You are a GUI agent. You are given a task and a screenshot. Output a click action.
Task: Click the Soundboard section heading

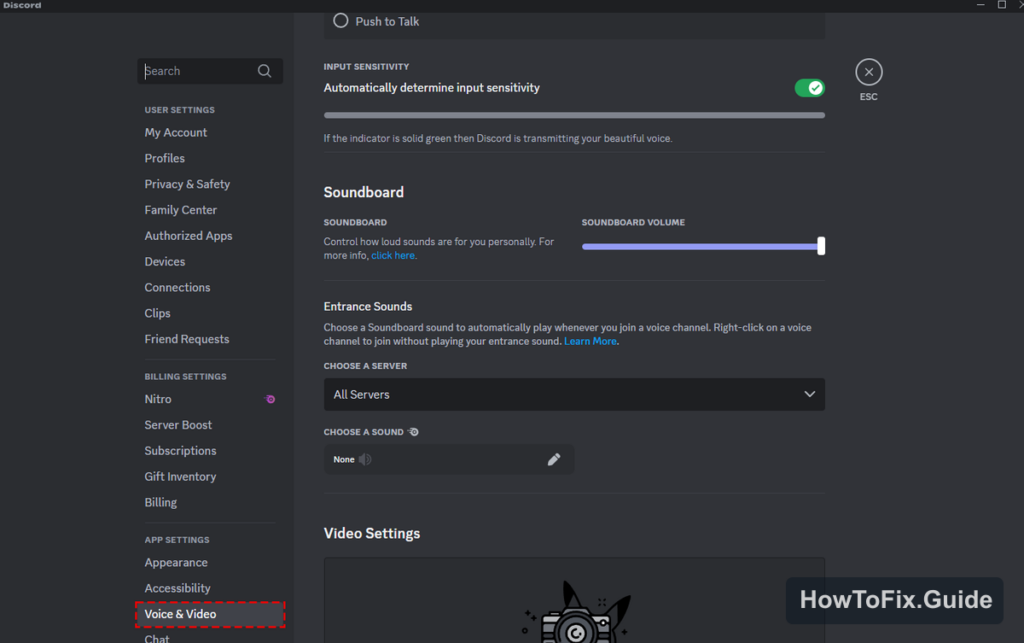click(x=364, y=193)
